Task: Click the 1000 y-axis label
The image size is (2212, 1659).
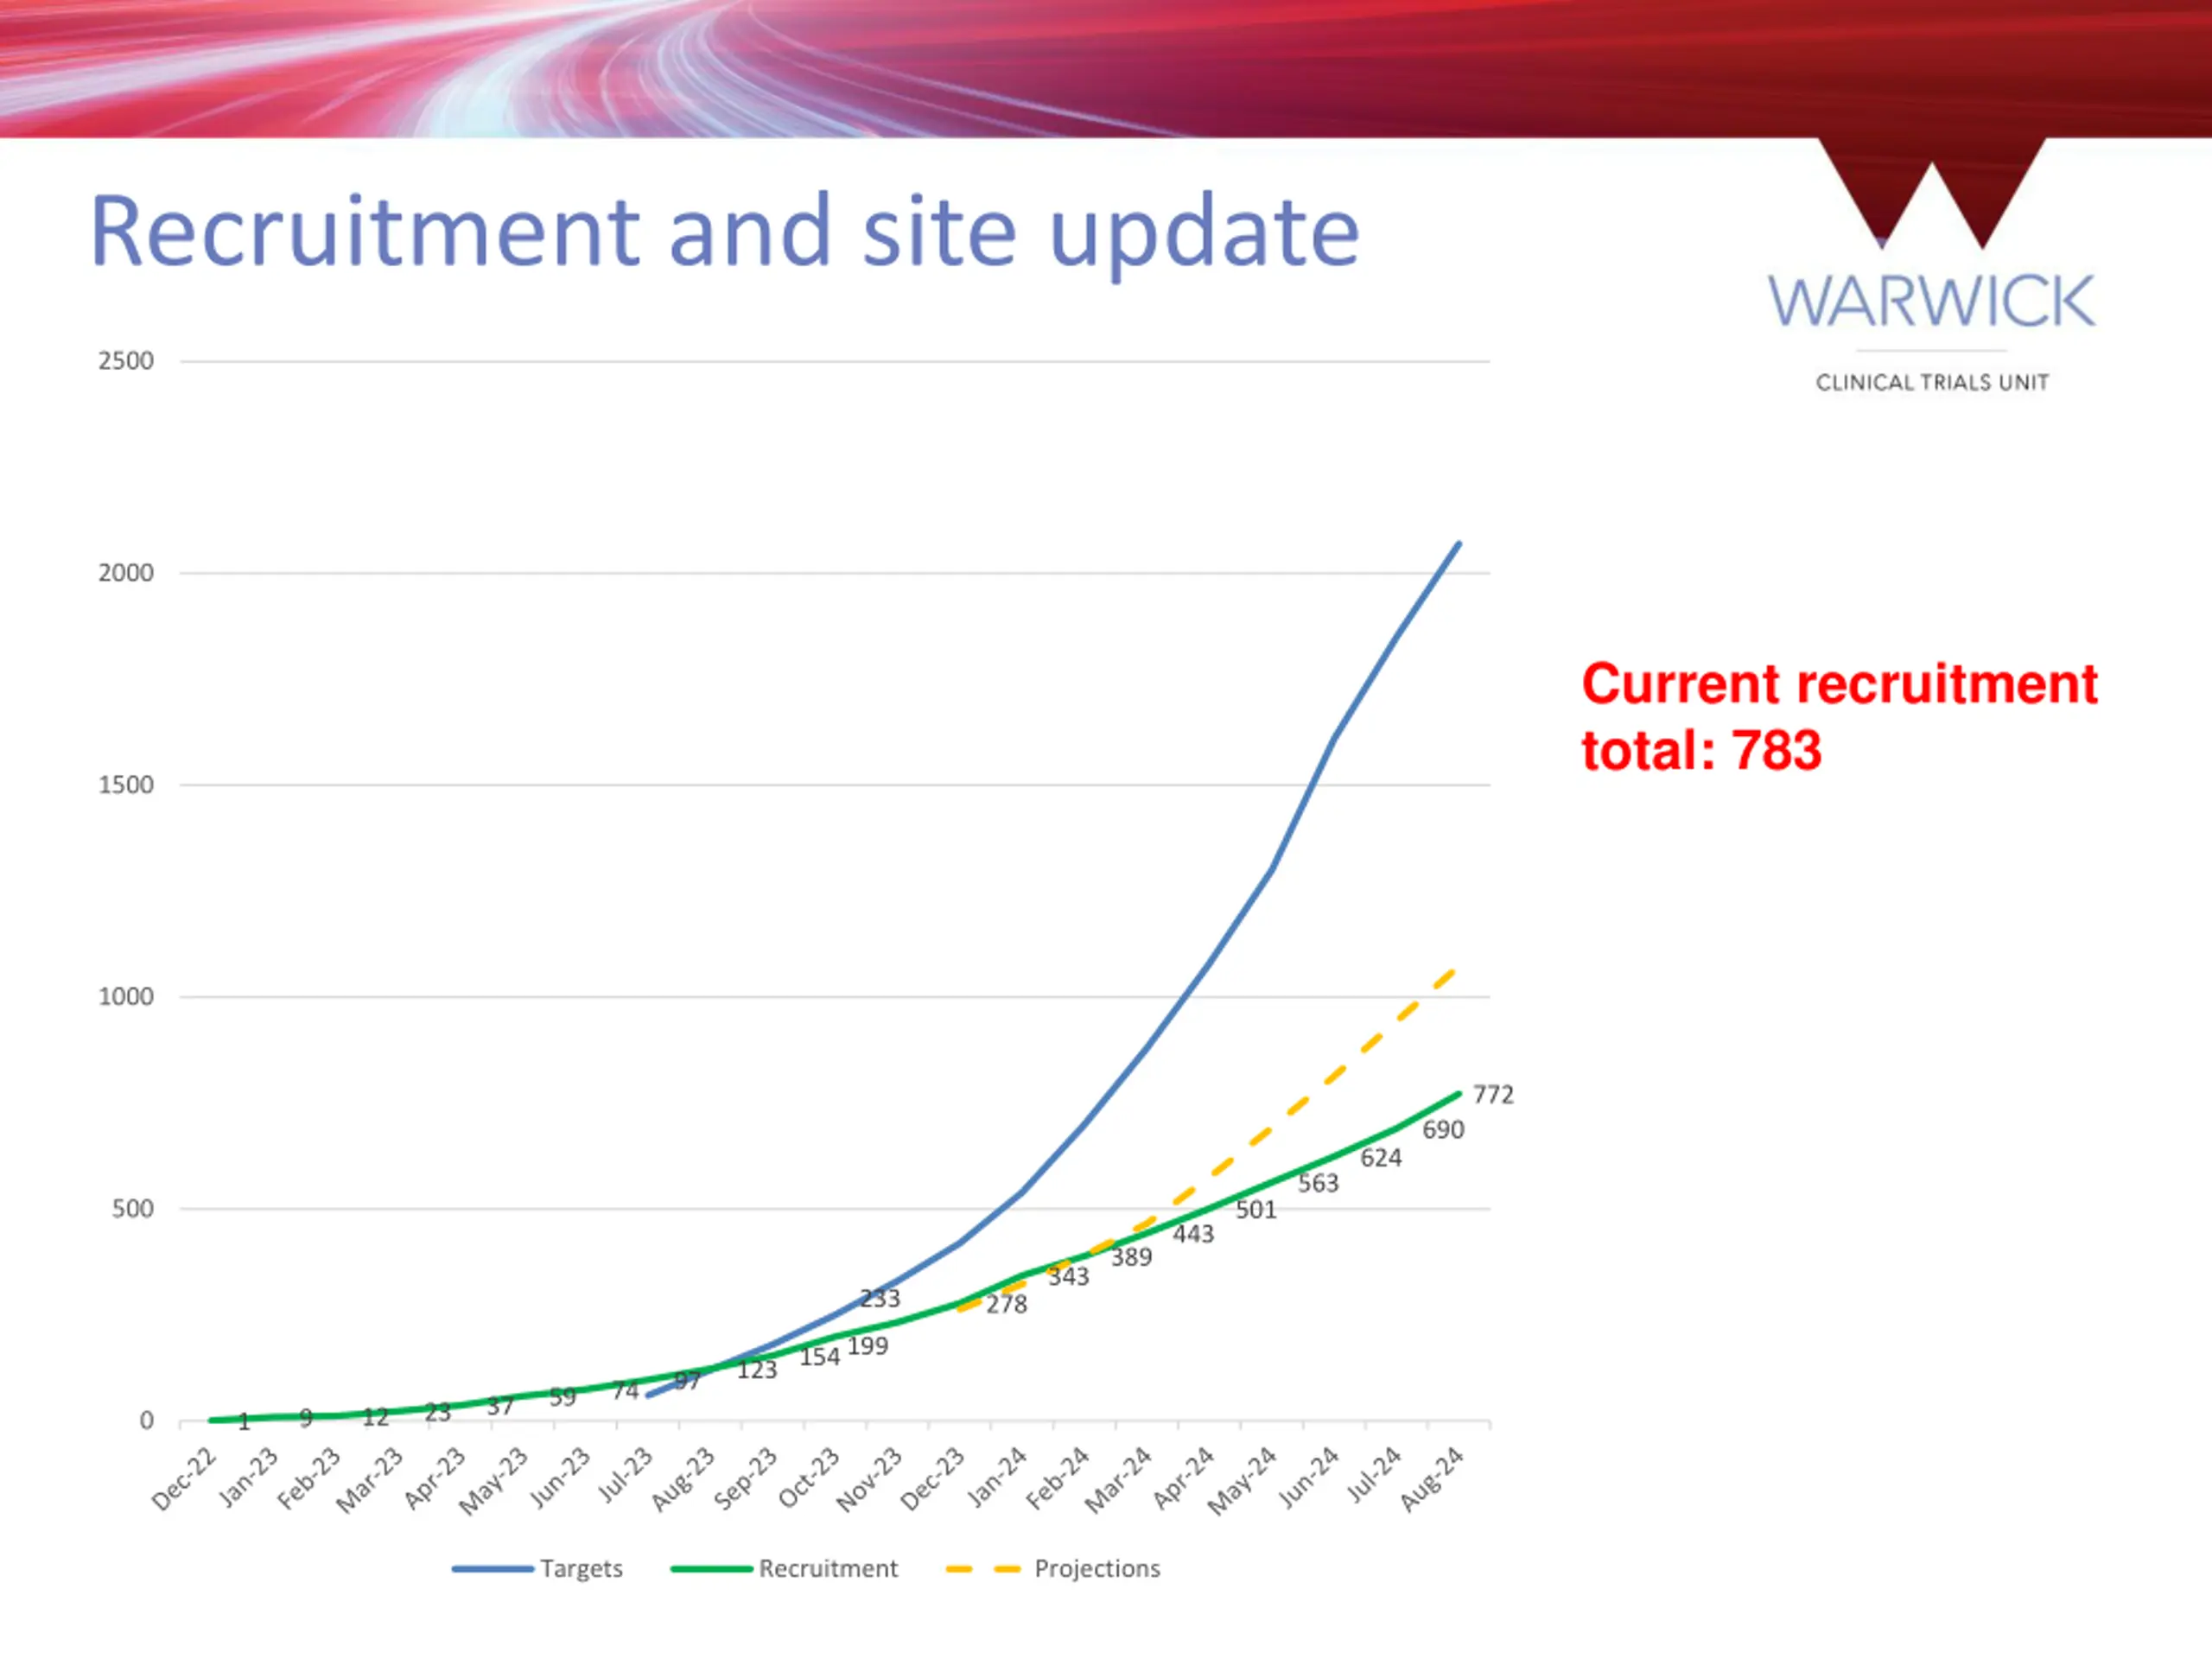Action: [126, 997]
